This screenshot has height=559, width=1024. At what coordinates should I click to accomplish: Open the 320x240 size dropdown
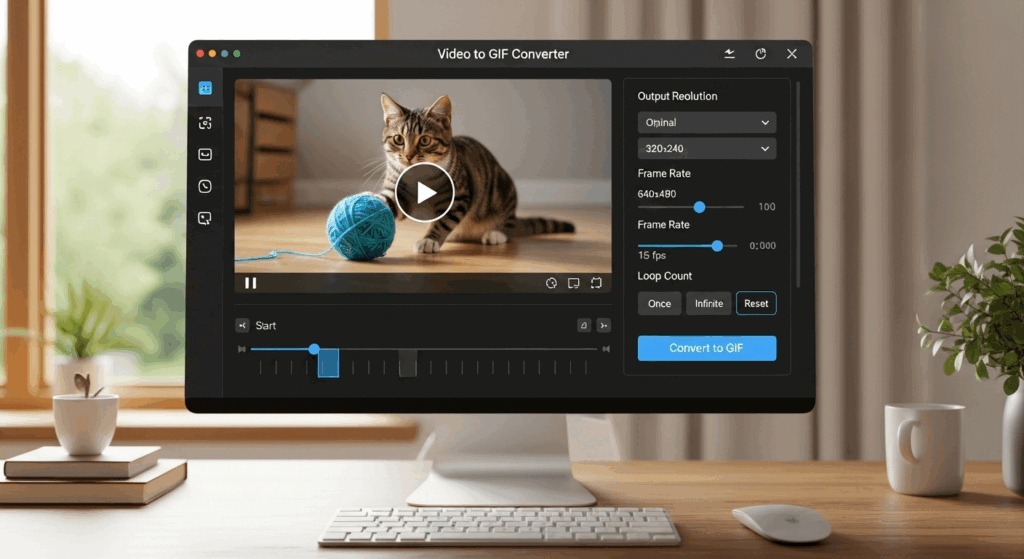[707, 148]
